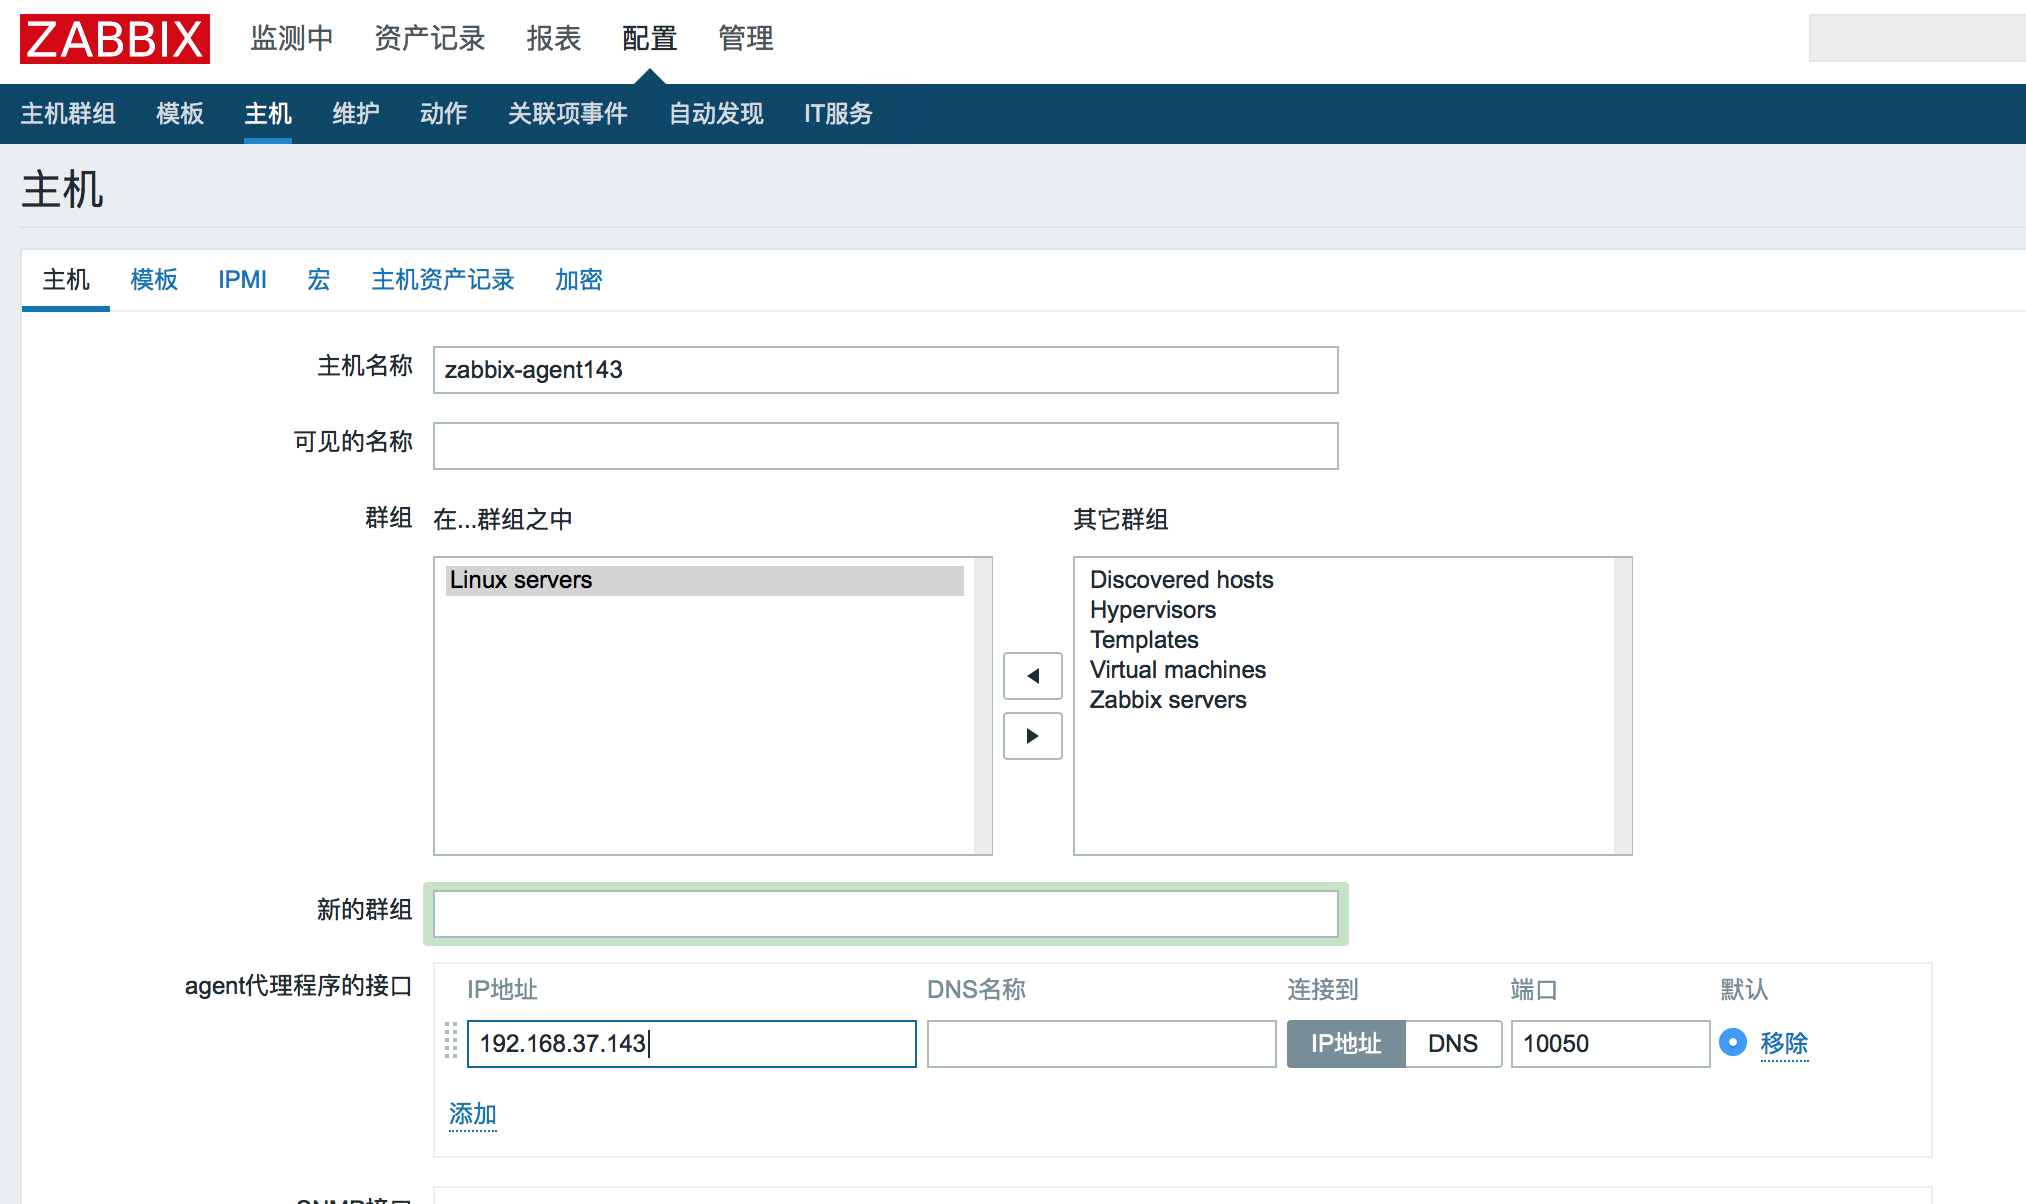This screenshot has width=2026, height=1204.
Task: Go to 模板 in blue submenu bar
Action: click(180, 114)
